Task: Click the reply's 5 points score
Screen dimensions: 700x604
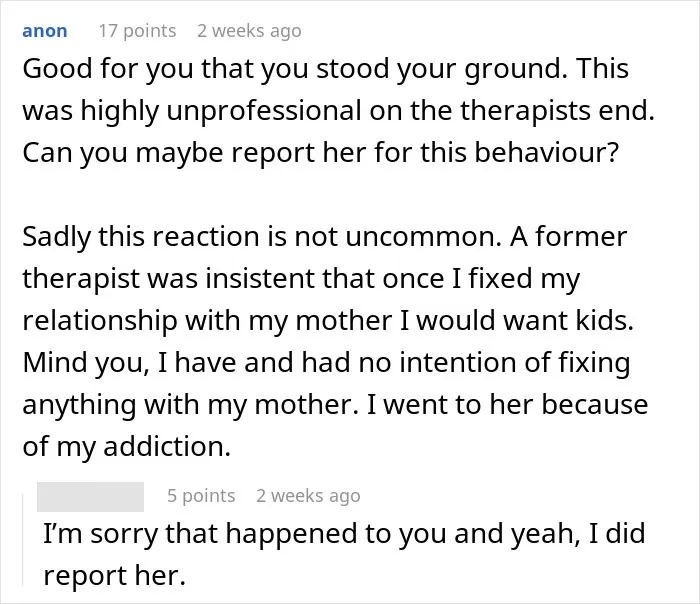Action: [201, 496]
